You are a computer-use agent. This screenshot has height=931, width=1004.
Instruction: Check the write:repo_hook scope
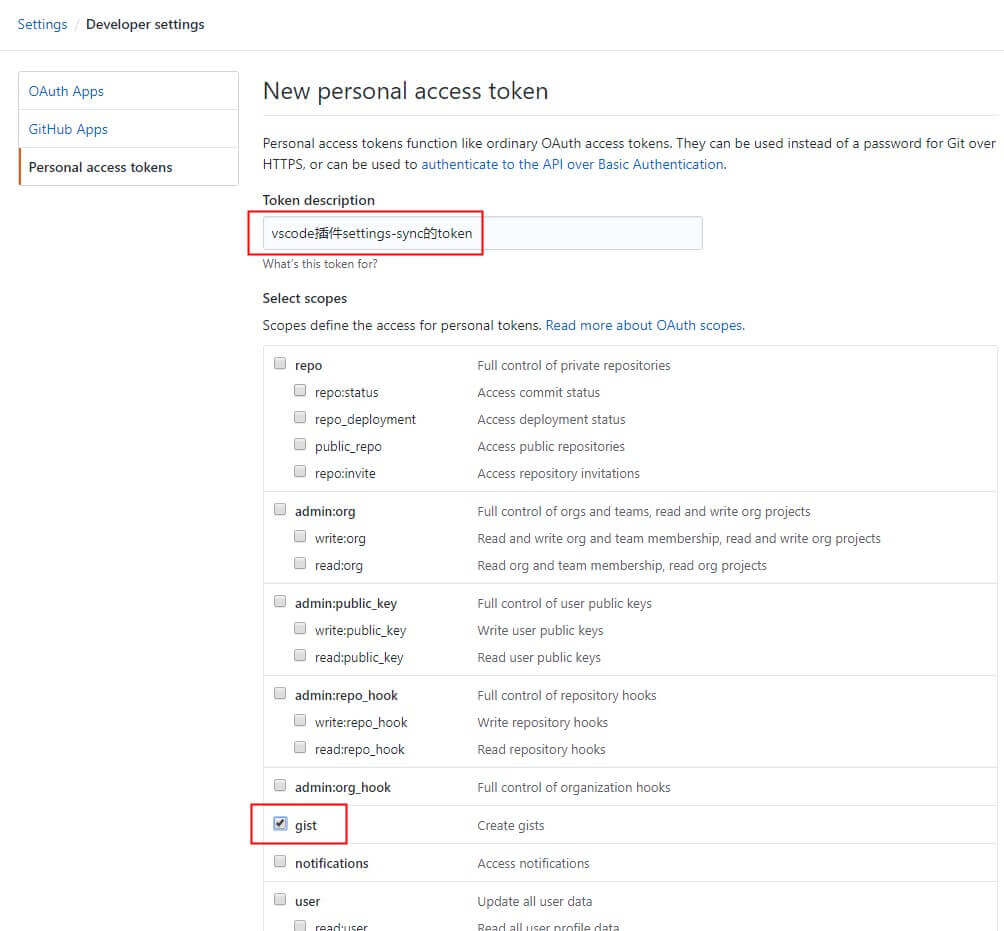click(300, 721)
